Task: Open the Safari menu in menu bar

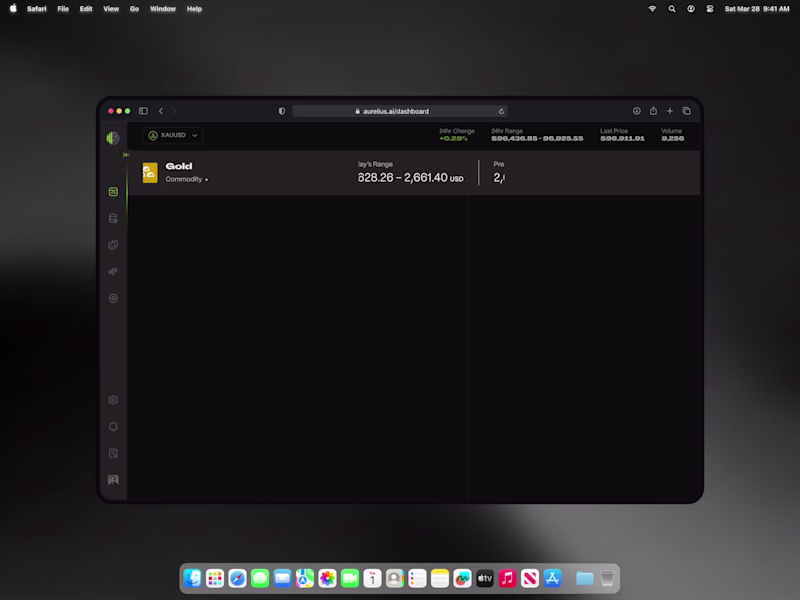Action: tap(36, 9)
